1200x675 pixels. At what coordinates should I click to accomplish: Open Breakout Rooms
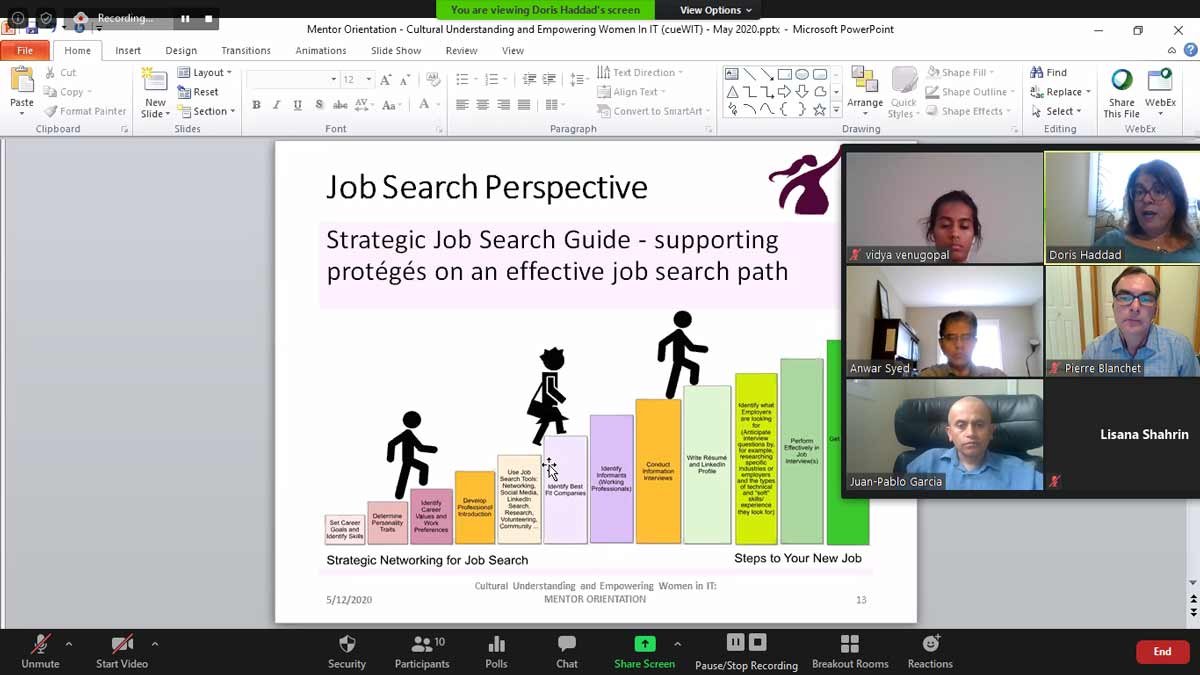[850, 645]
